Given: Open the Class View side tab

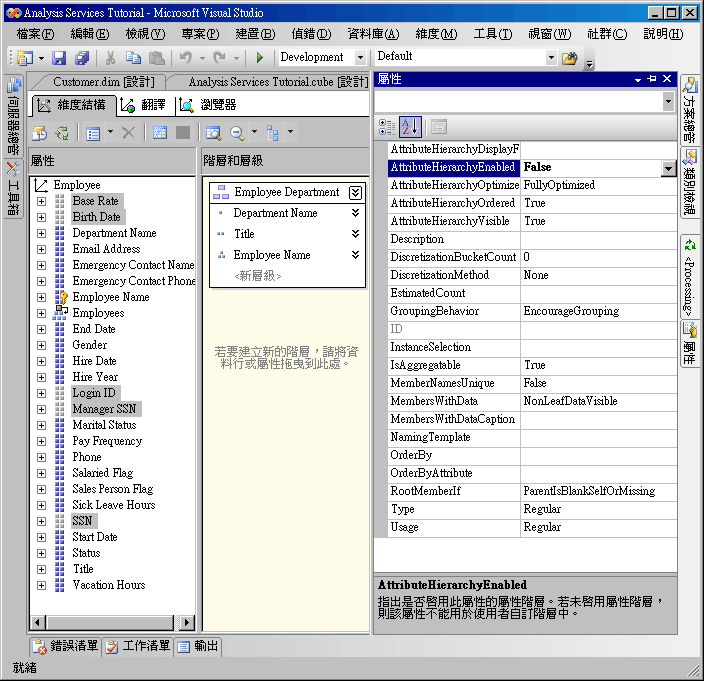Looking at the screenshot, I should click(691, 182).
